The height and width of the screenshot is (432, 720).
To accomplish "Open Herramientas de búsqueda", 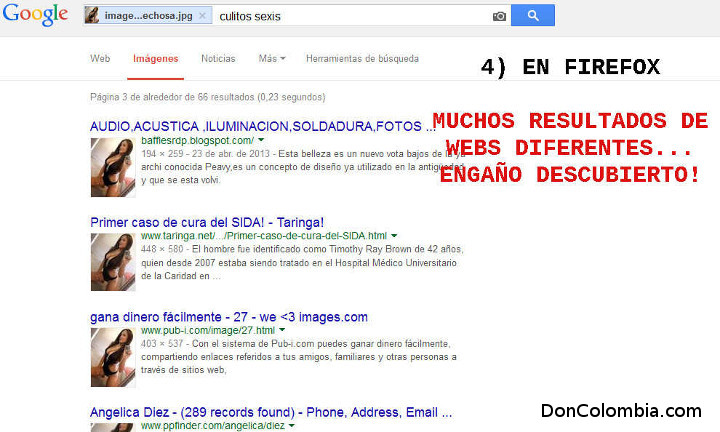I will [x=362, y=59].
